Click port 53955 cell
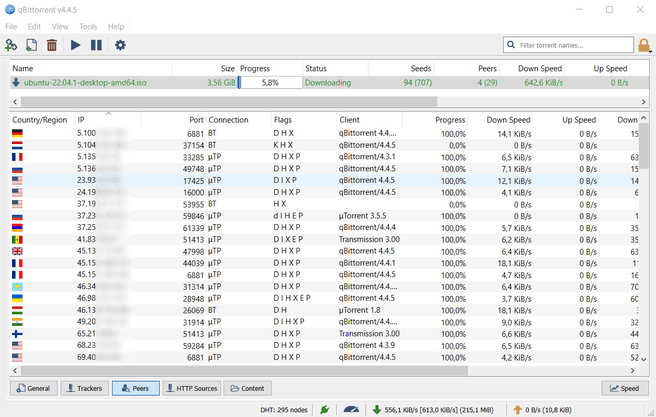This screenshot has height=417, width=656. [x=193, y=204]
